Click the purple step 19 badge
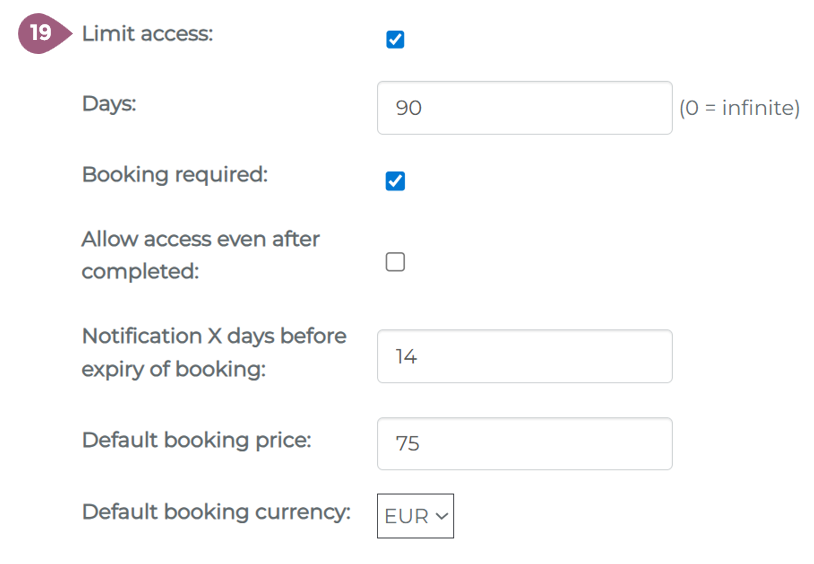This screenshot has width=814, height=564. (x=42, y=33)
